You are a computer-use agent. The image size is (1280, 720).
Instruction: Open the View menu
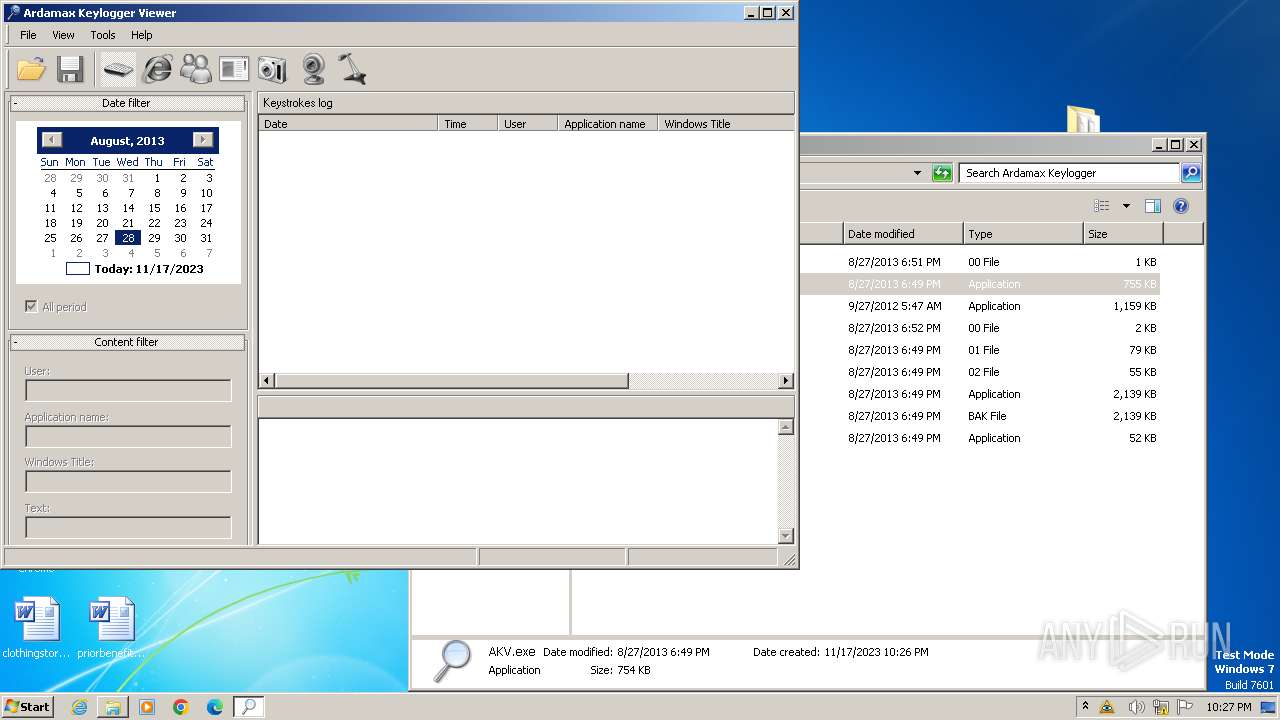point(63,35)
